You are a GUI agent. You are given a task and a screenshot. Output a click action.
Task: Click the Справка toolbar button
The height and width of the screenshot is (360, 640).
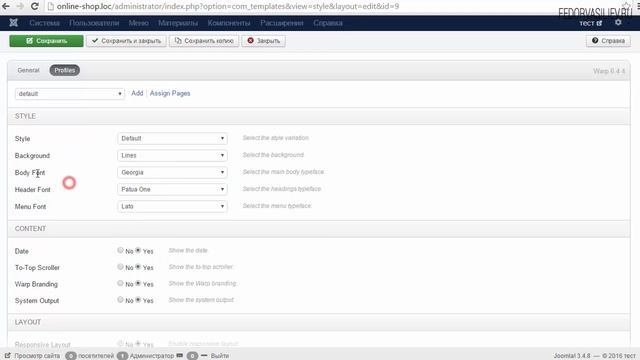608,41
